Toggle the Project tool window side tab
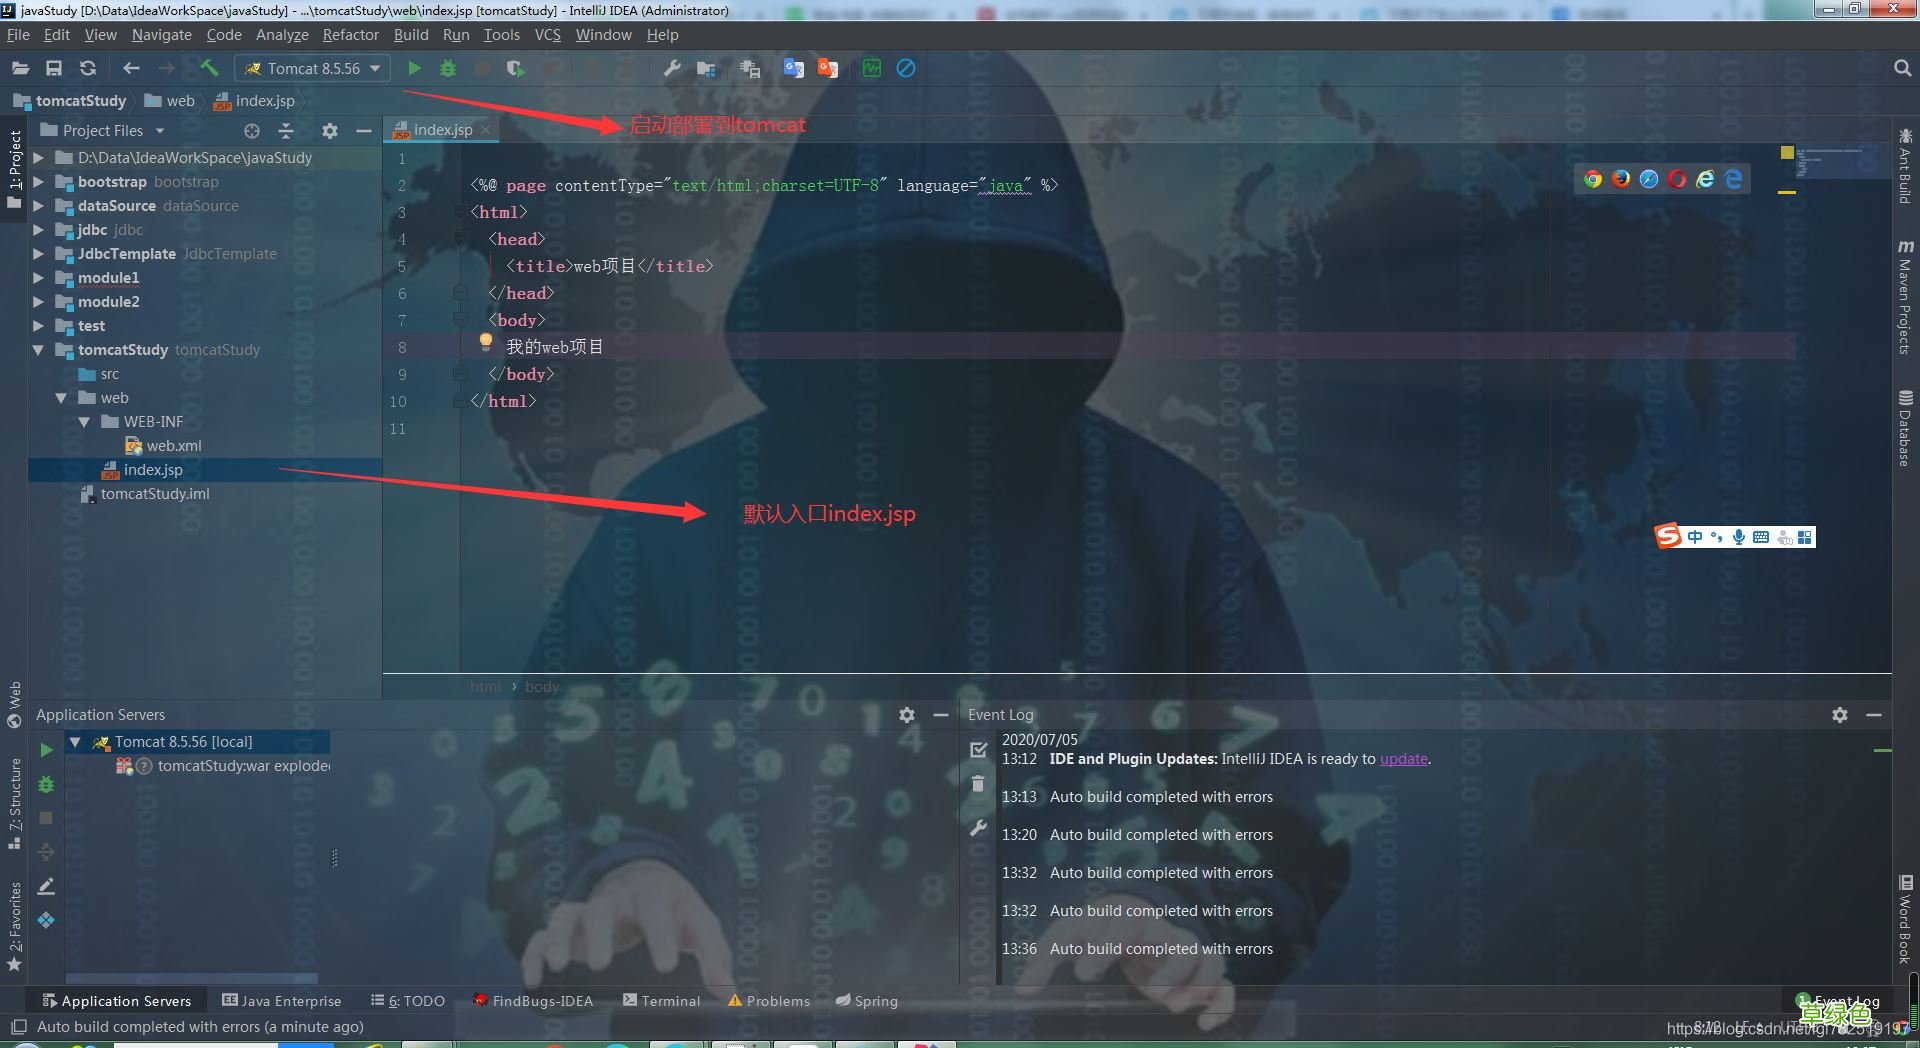The width and height of the screenshot is (1920, 1048). [x=14, y=162]
